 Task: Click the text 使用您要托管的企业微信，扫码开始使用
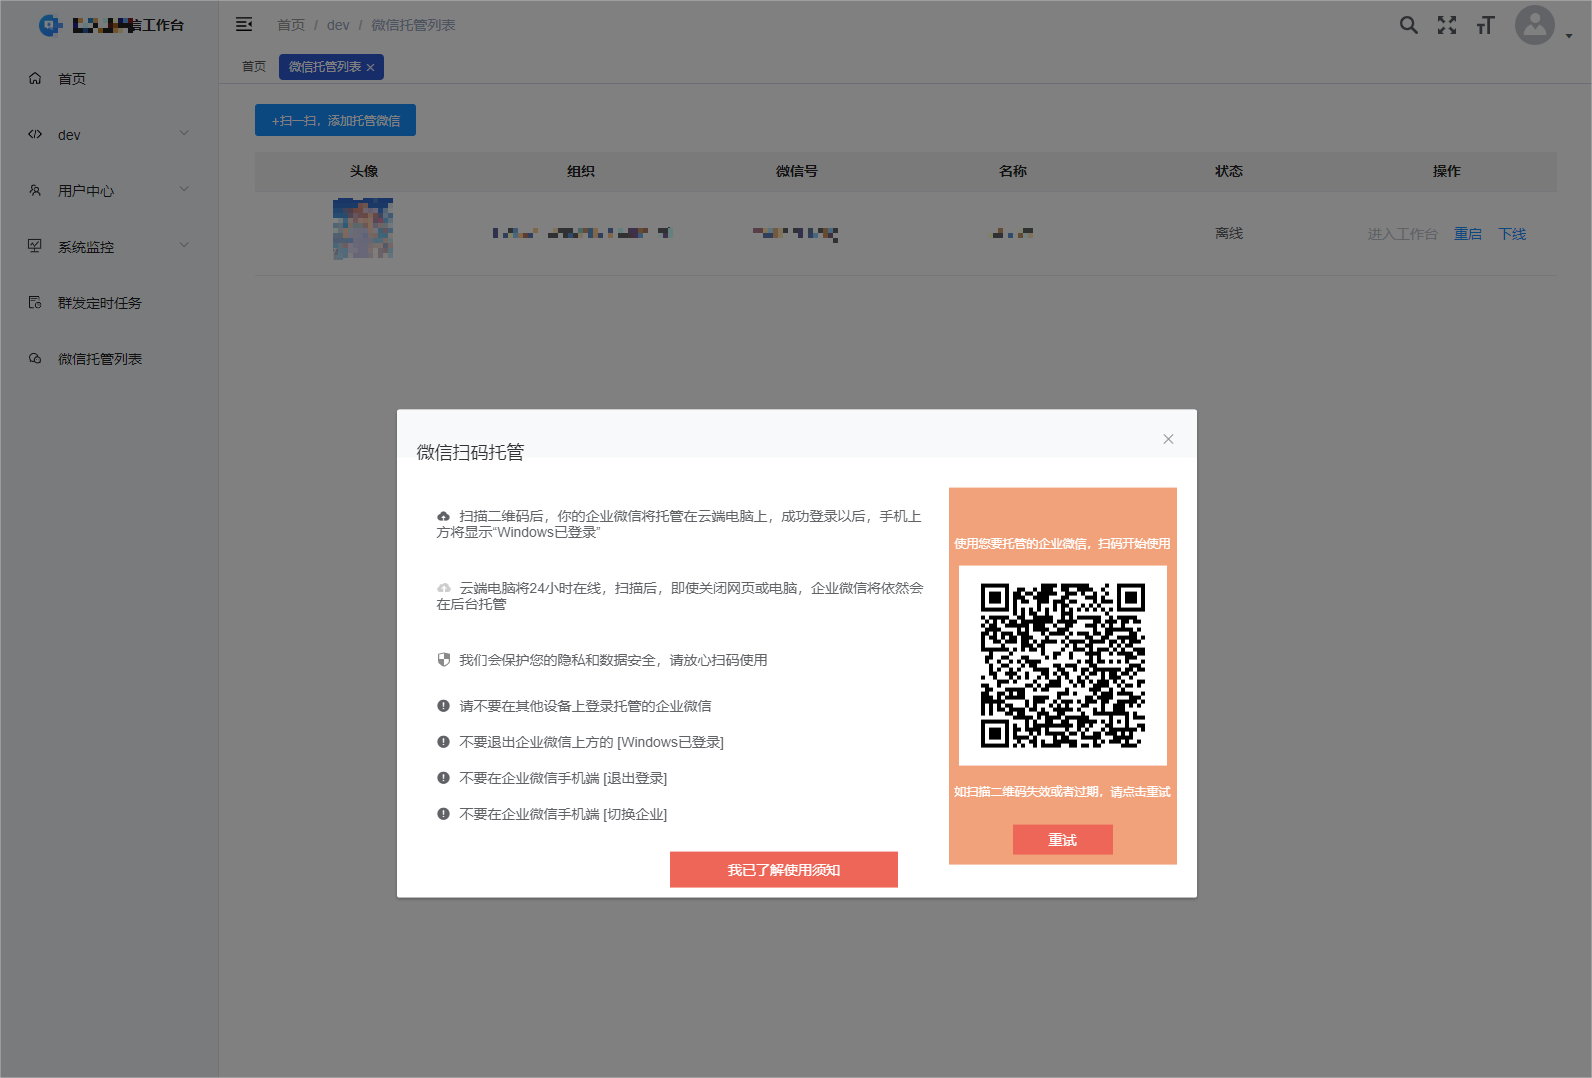(1062, 544)
